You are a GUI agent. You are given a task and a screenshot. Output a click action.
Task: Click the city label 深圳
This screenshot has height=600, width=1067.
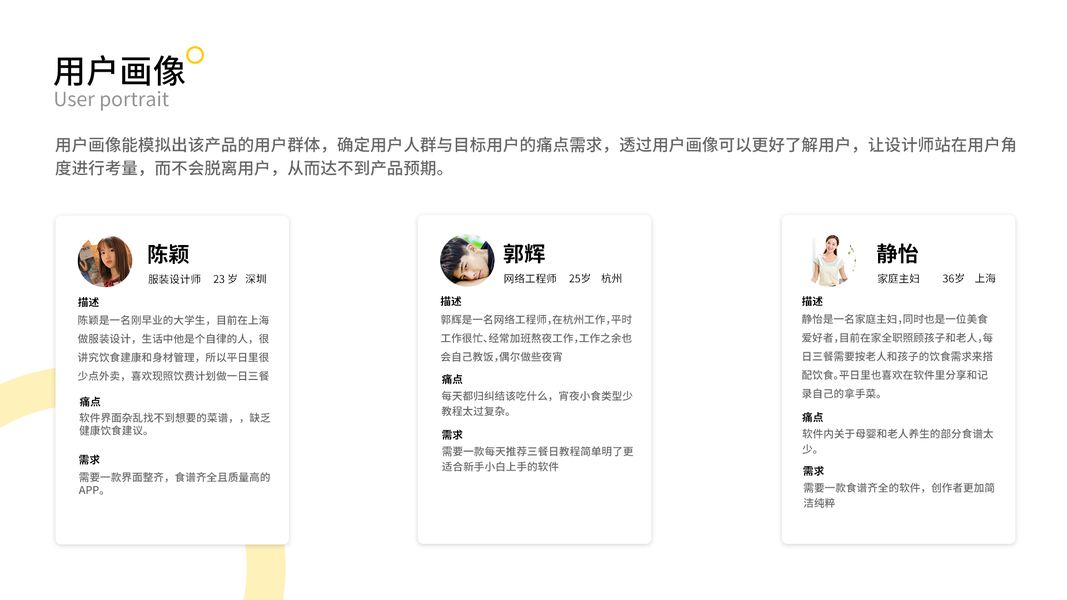[x=256, y=279]
